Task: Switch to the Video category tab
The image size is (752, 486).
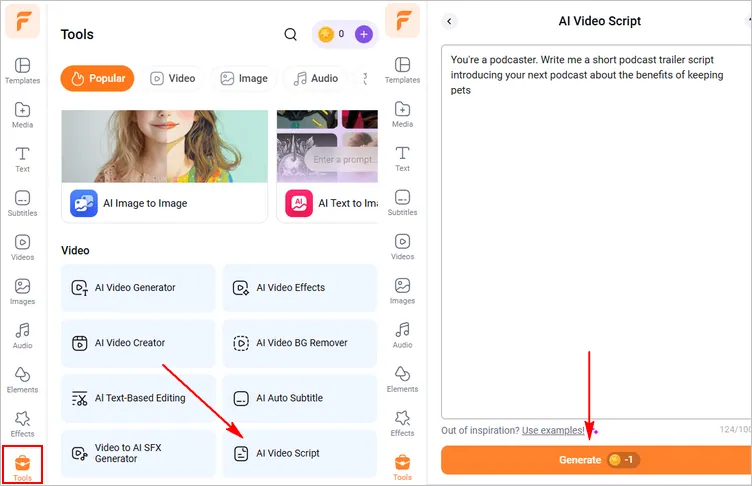Action: coord(172,78)
